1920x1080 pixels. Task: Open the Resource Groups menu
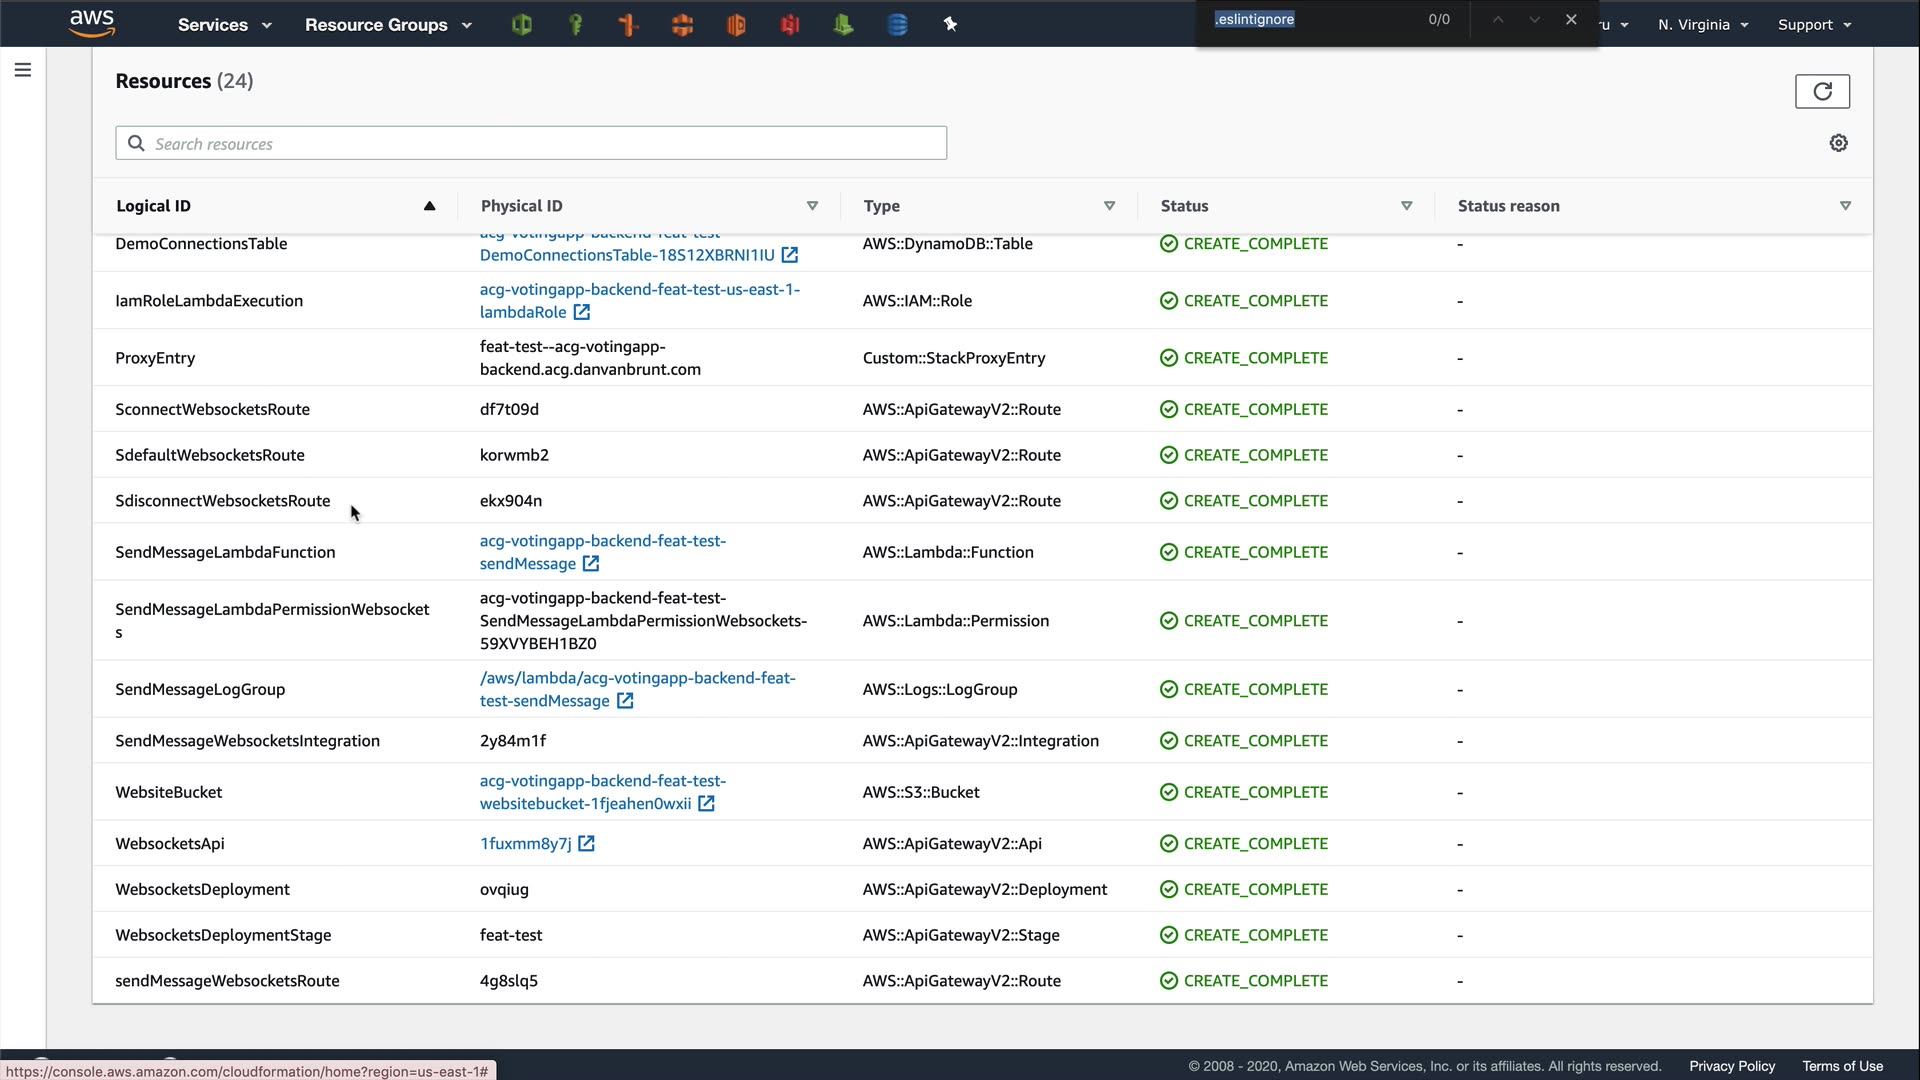click(x=387, y=25)
